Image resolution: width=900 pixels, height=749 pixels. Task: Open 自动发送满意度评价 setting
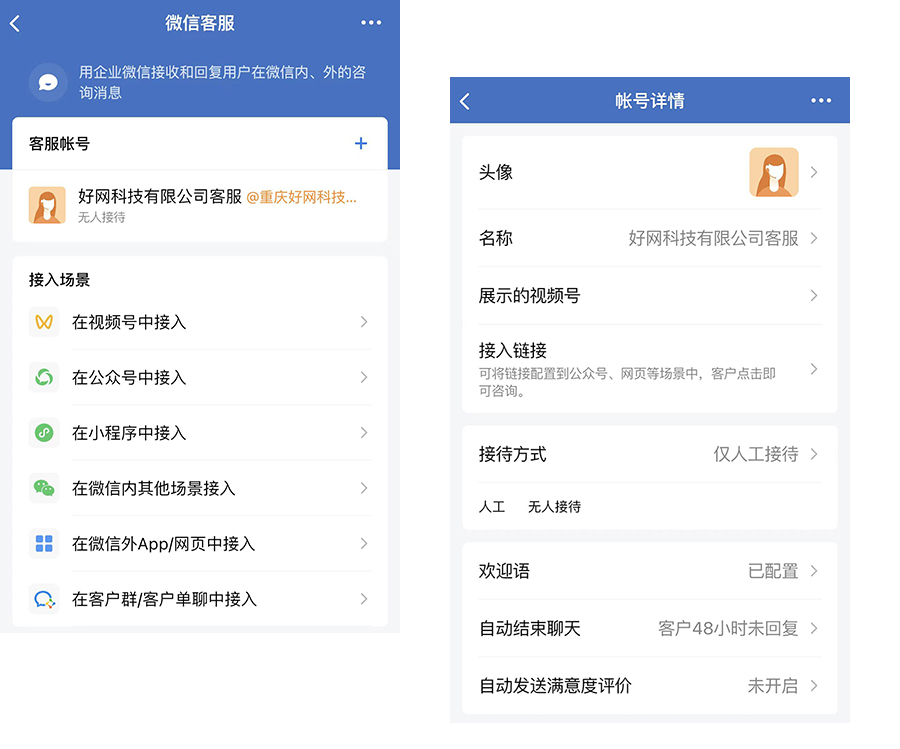[650, 686]
